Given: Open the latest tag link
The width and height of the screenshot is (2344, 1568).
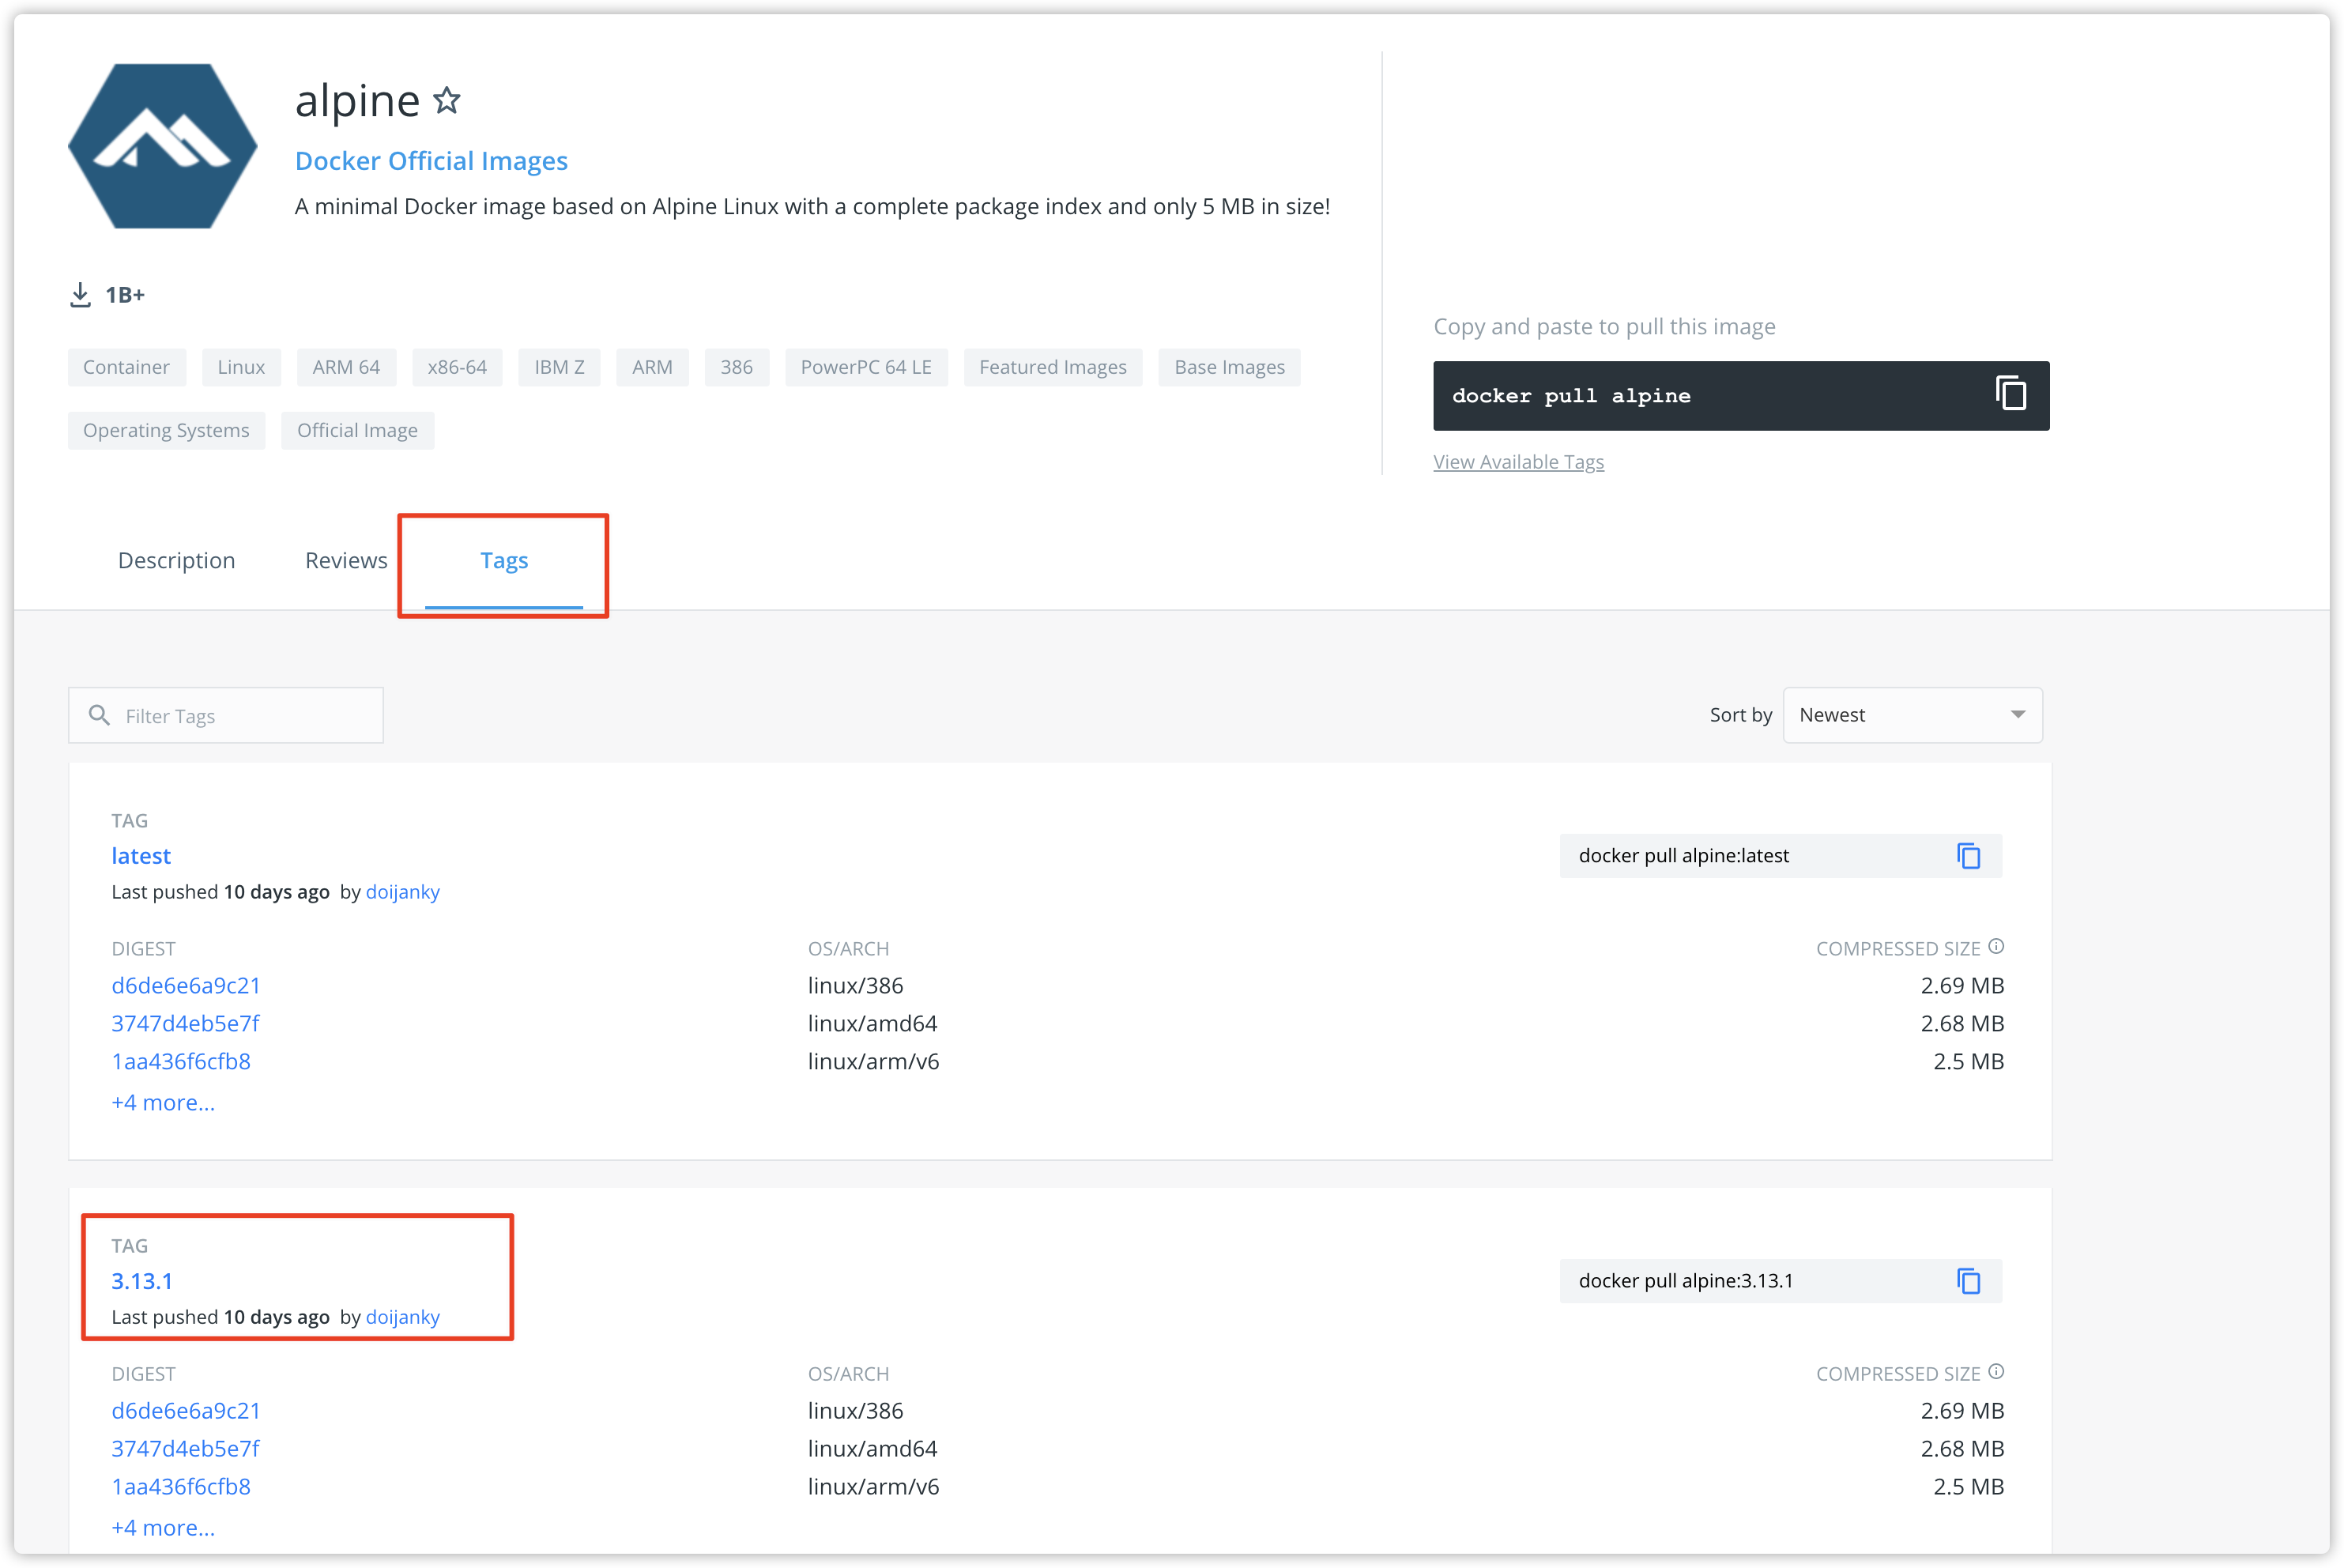Looking at the screenshot, I should coord(141,856).
